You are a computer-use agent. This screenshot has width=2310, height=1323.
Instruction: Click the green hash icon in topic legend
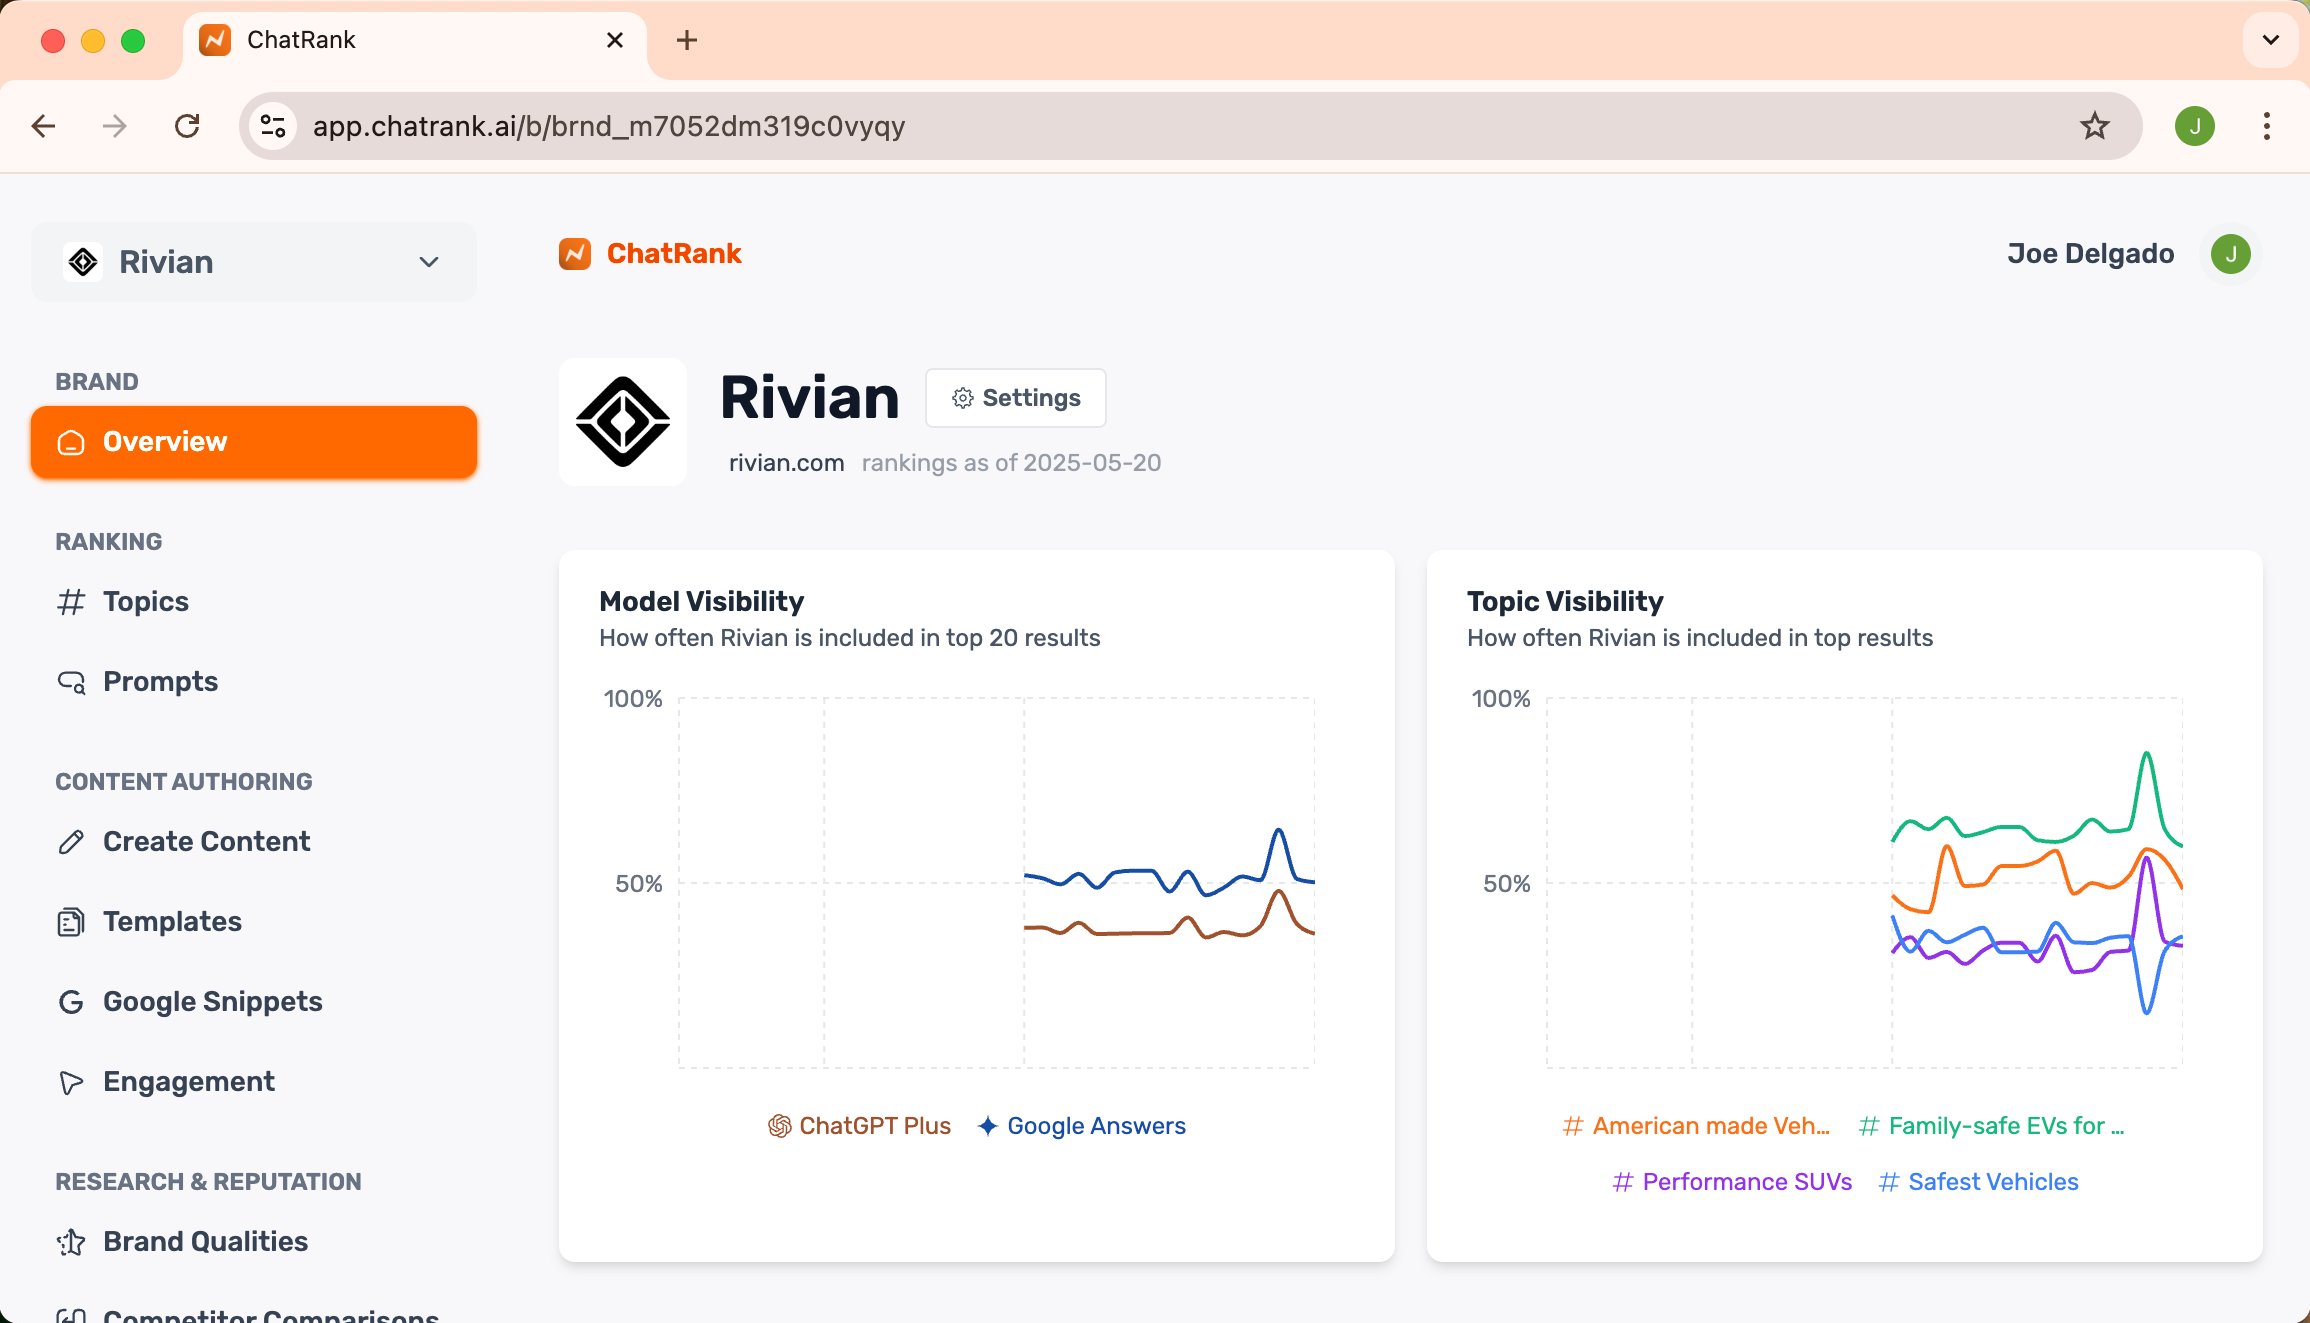(1869, 1126)
